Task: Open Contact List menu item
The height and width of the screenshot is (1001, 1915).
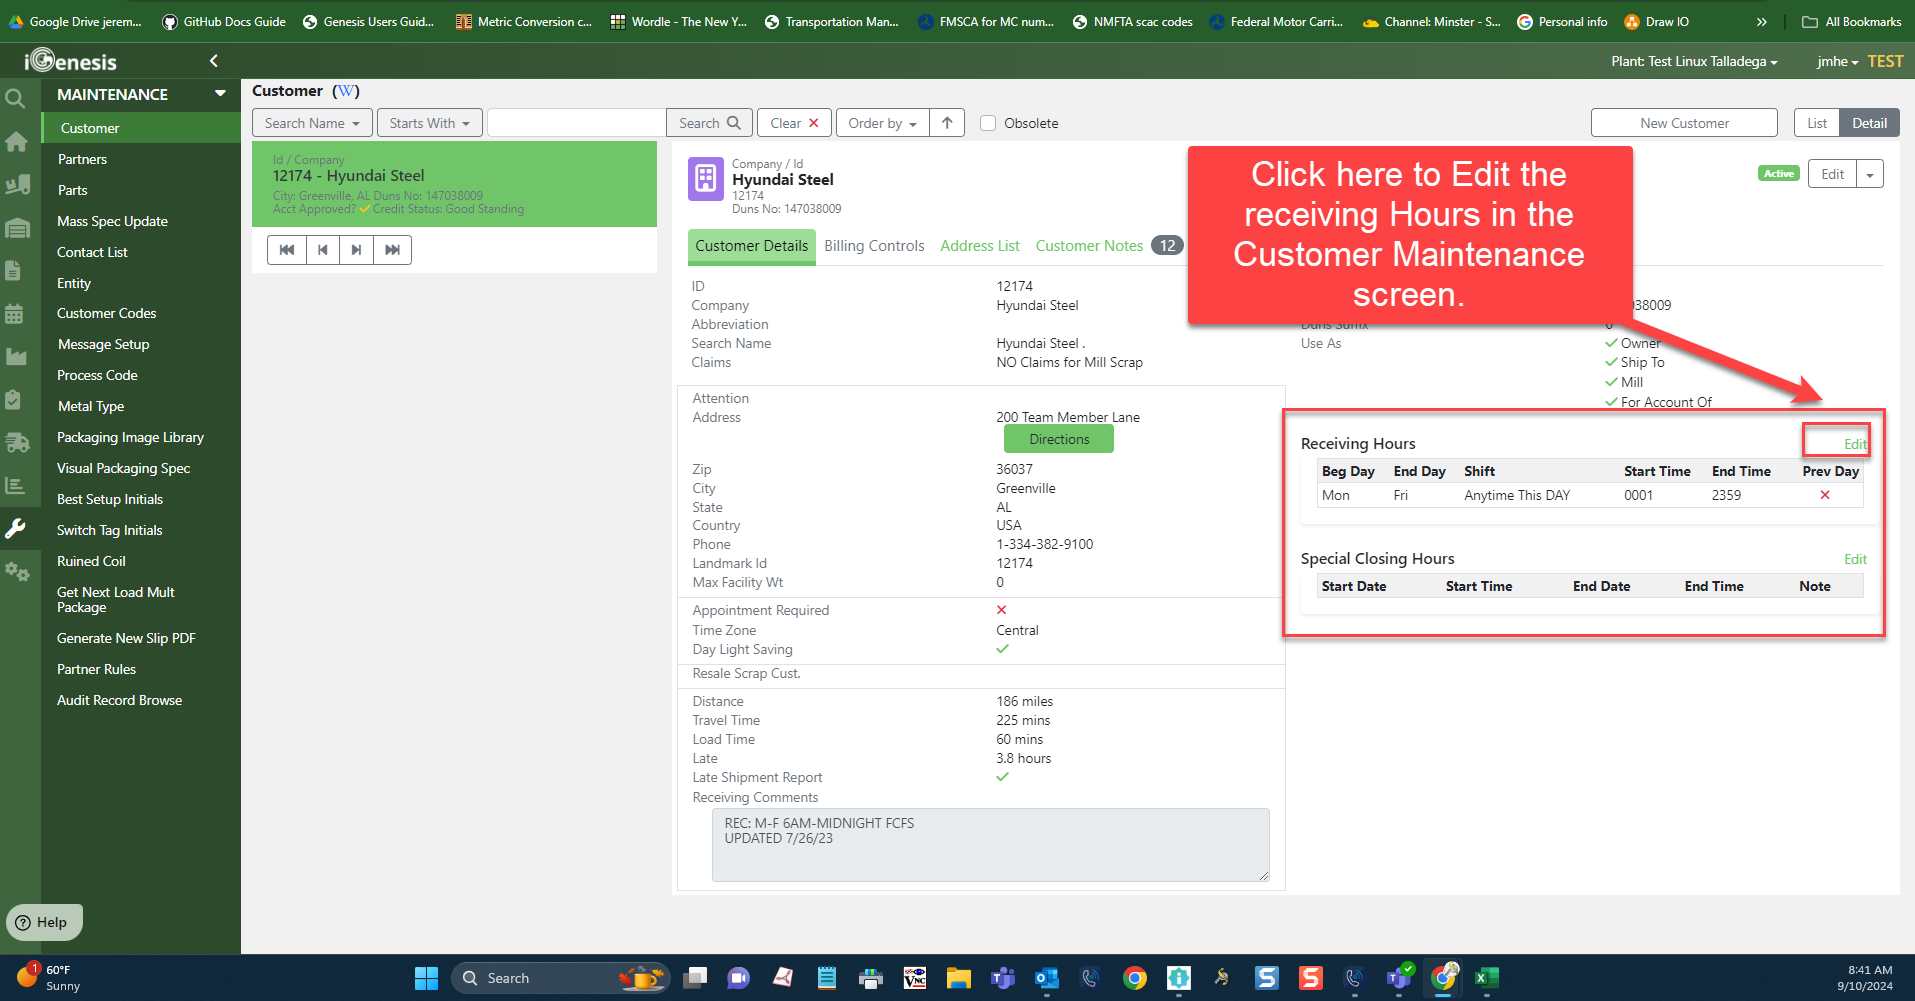Action: [x=92, y=252]
